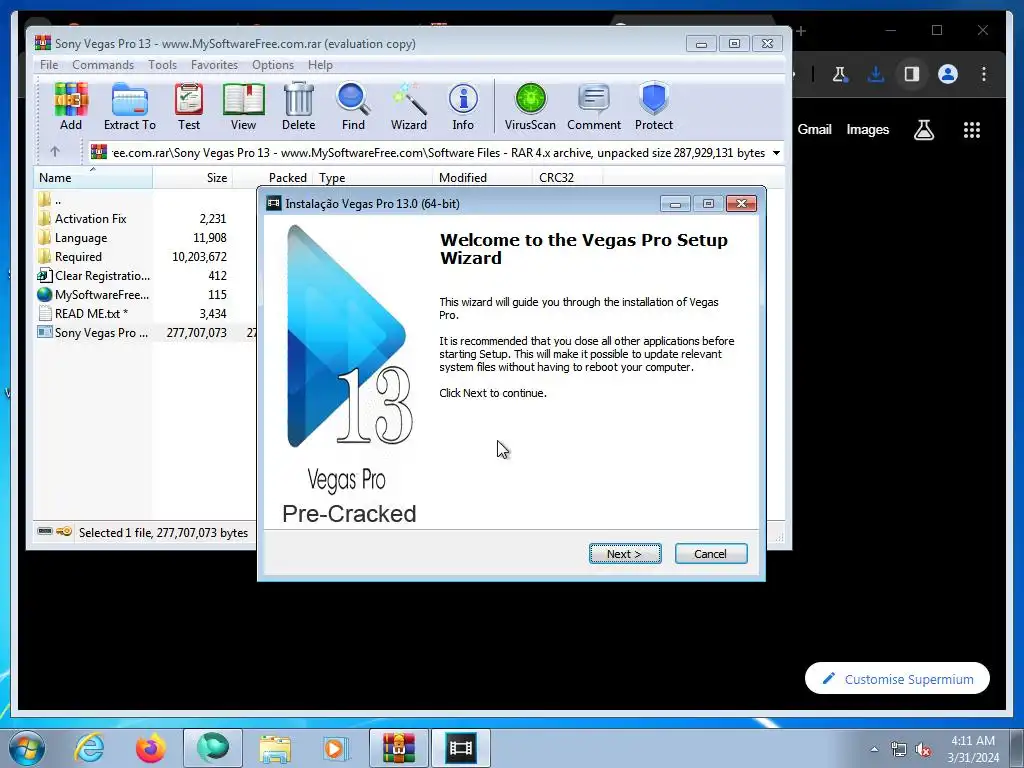The height and width of the screenshot is (768, 1024).
Task: Click the View toolbar icon
Action: (243, 106)
